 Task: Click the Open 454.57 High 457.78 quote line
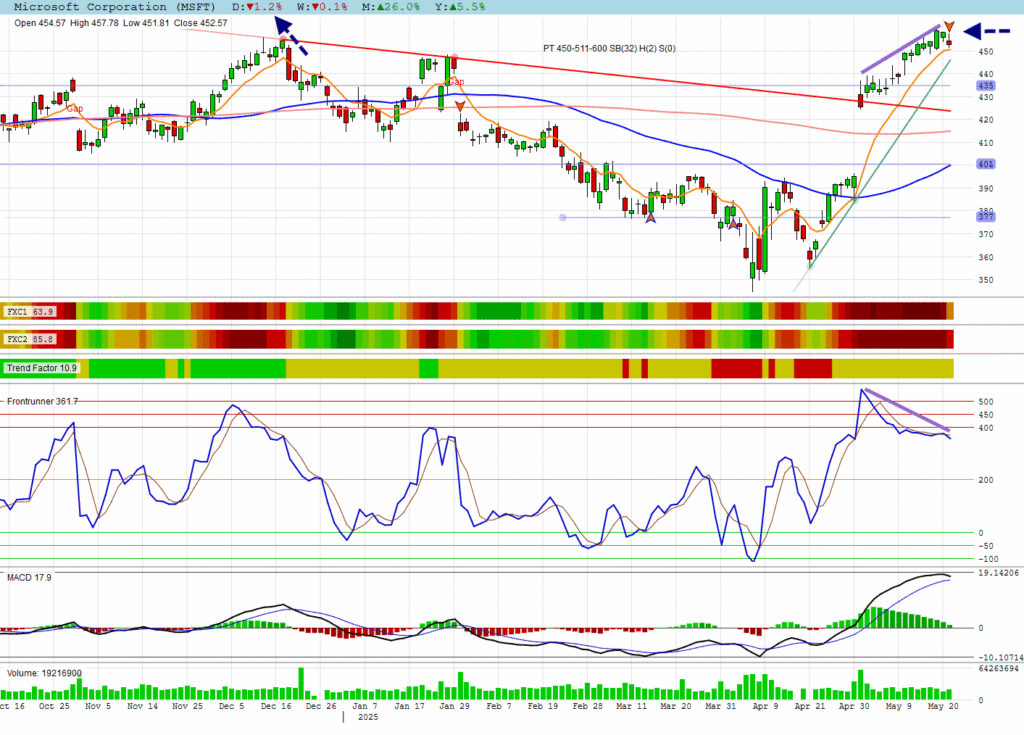[121, 23]
